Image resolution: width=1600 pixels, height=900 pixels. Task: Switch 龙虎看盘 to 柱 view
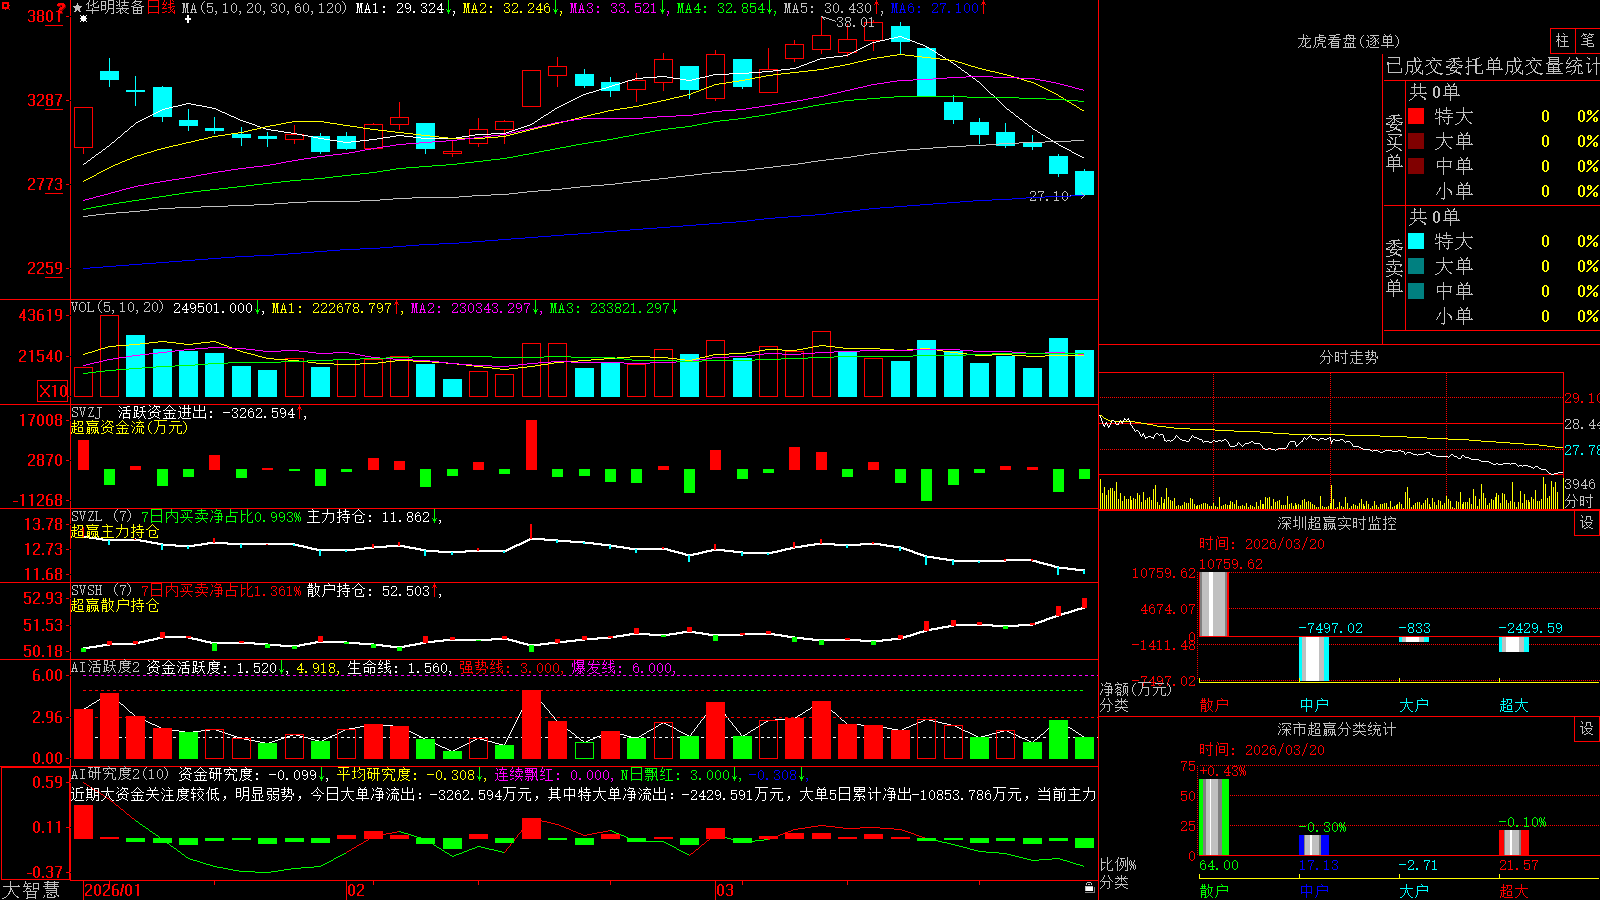pyautogui.click(x=1562, y=41)
